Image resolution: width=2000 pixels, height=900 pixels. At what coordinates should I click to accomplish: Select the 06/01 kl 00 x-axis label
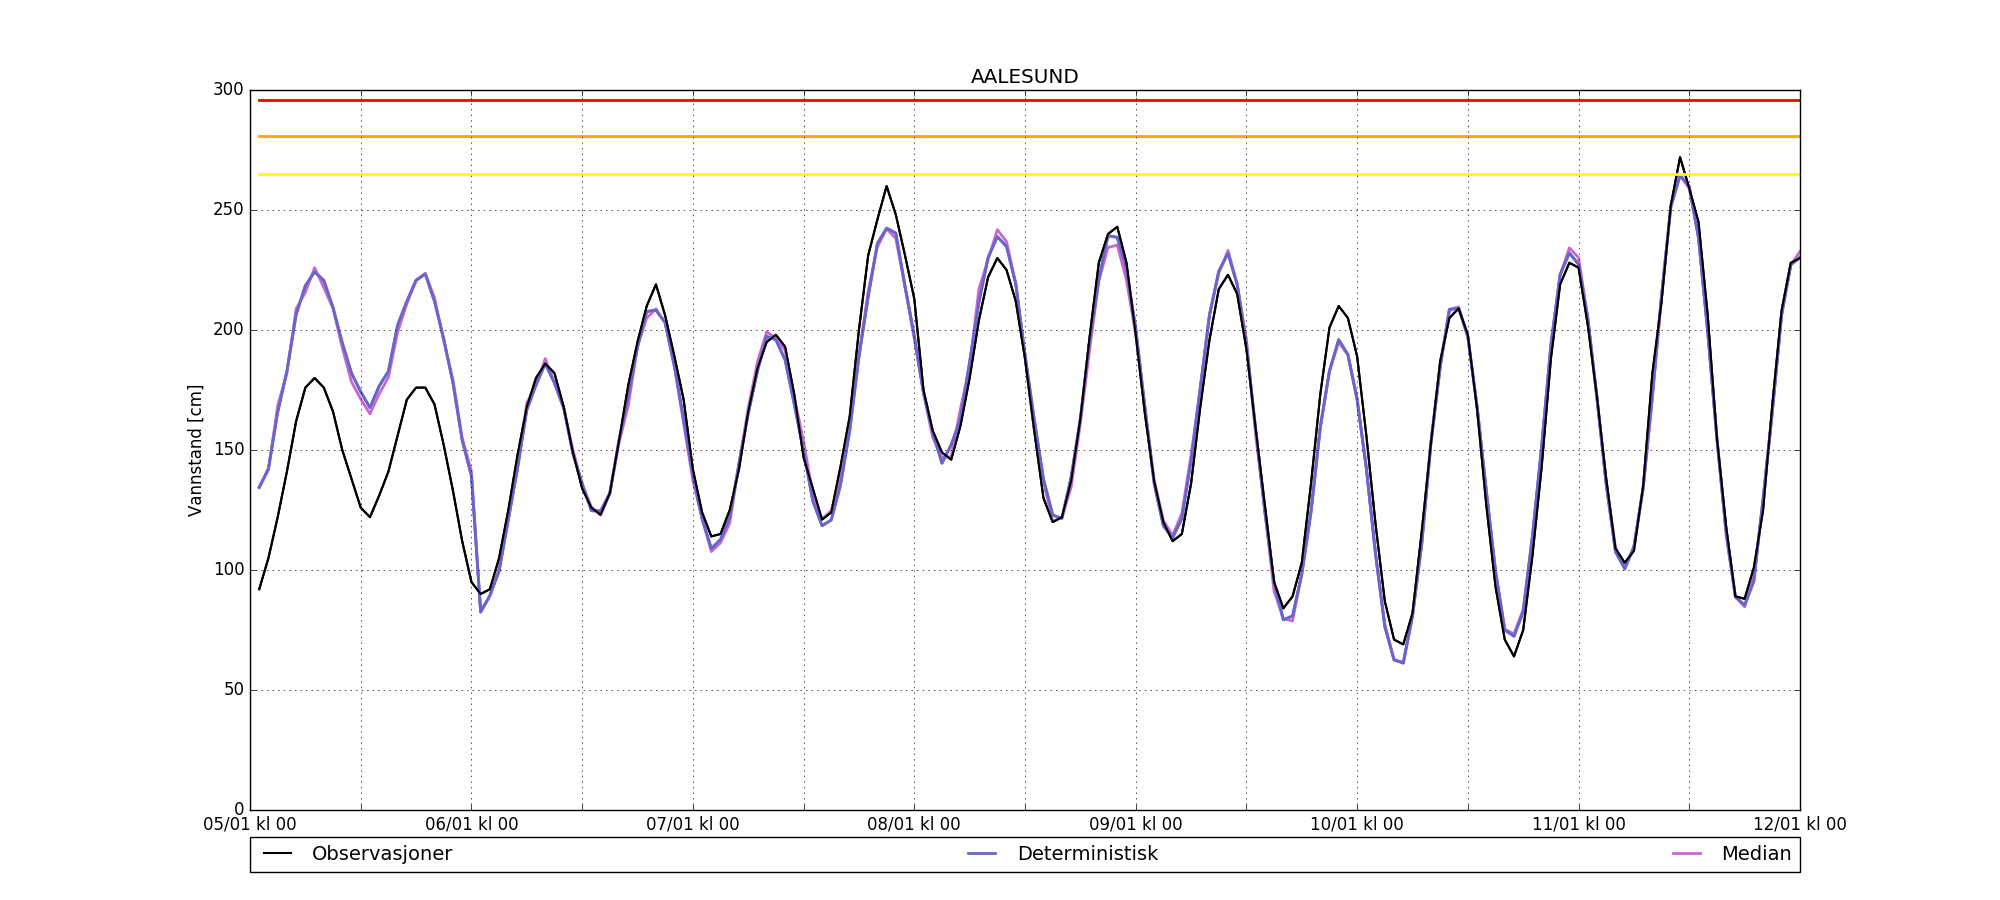click(472, 825)
